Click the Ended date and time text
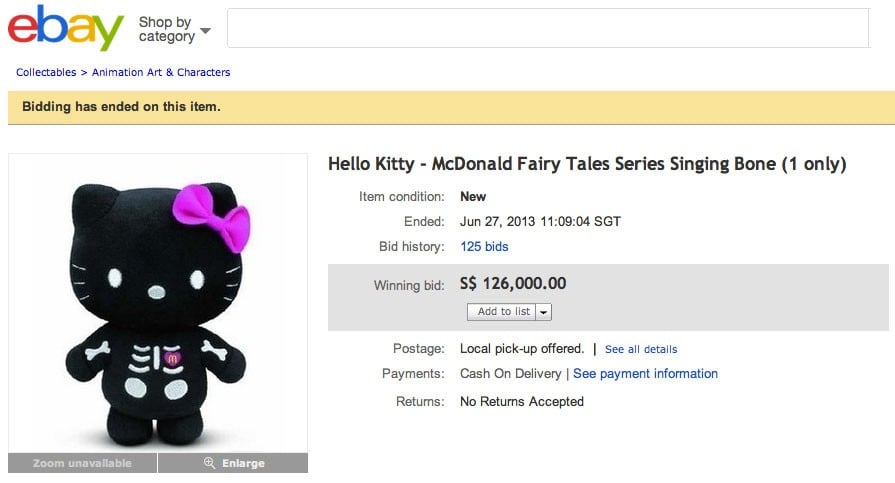Screen dimensions: 895x483 click(x=538, y=221)
